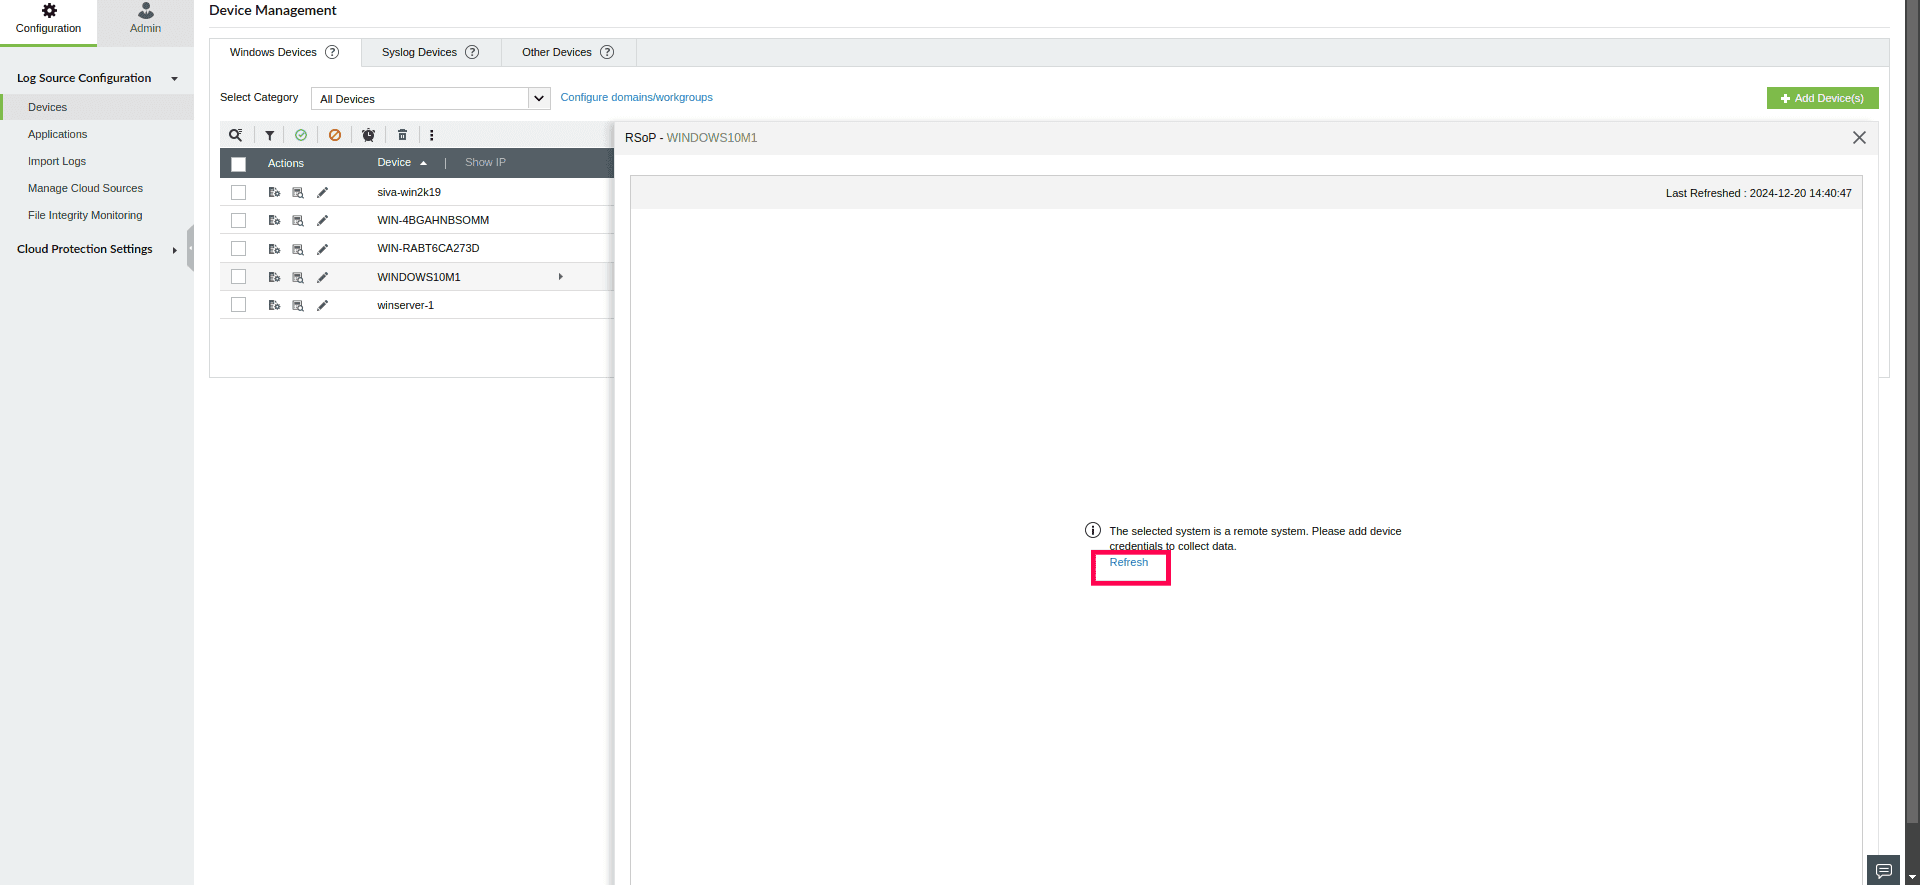Close the RSoP panel

pyautogui.click(x=1859, y=138)
